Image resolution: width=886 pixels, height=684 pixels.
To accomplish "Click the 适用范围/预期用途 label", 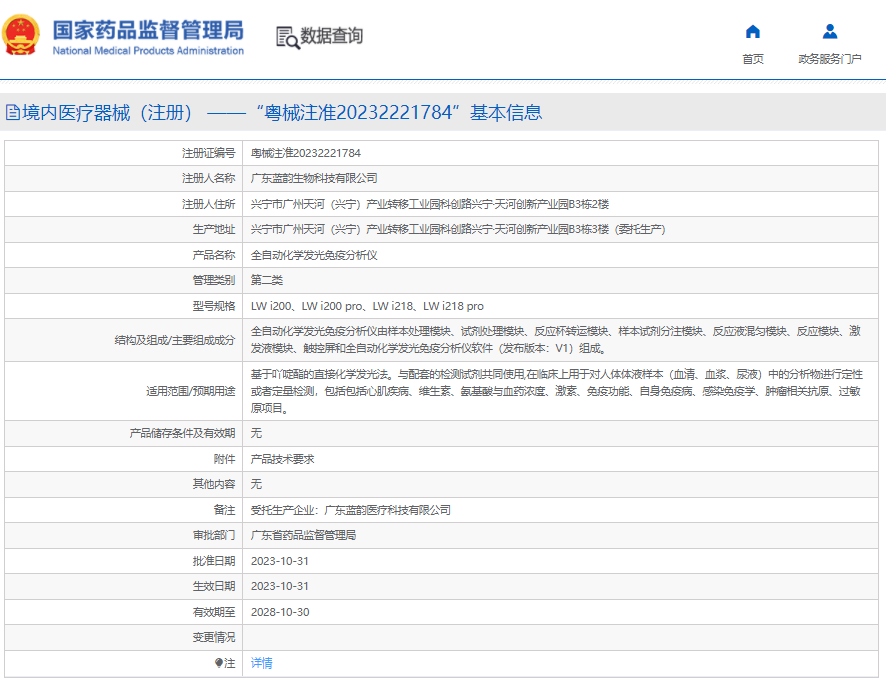I will [190, 391].
